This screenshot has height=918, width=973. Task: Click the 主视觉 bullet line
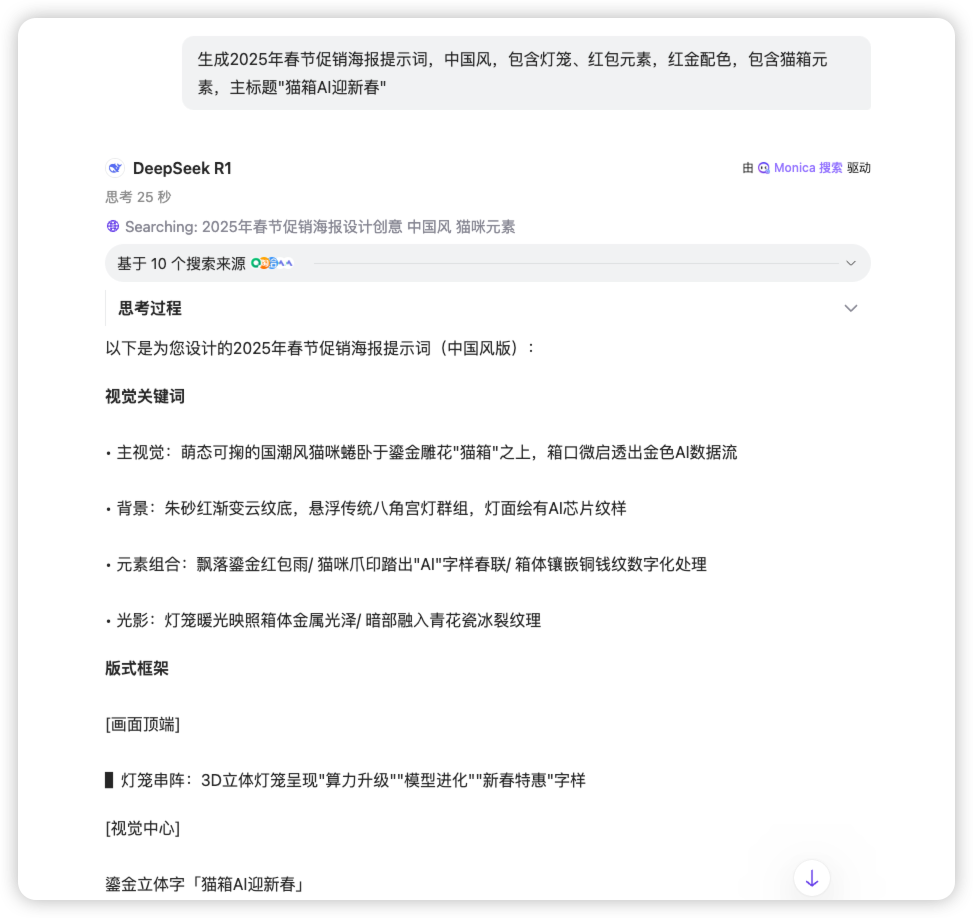pyautogui.click(x=421, y=452)
